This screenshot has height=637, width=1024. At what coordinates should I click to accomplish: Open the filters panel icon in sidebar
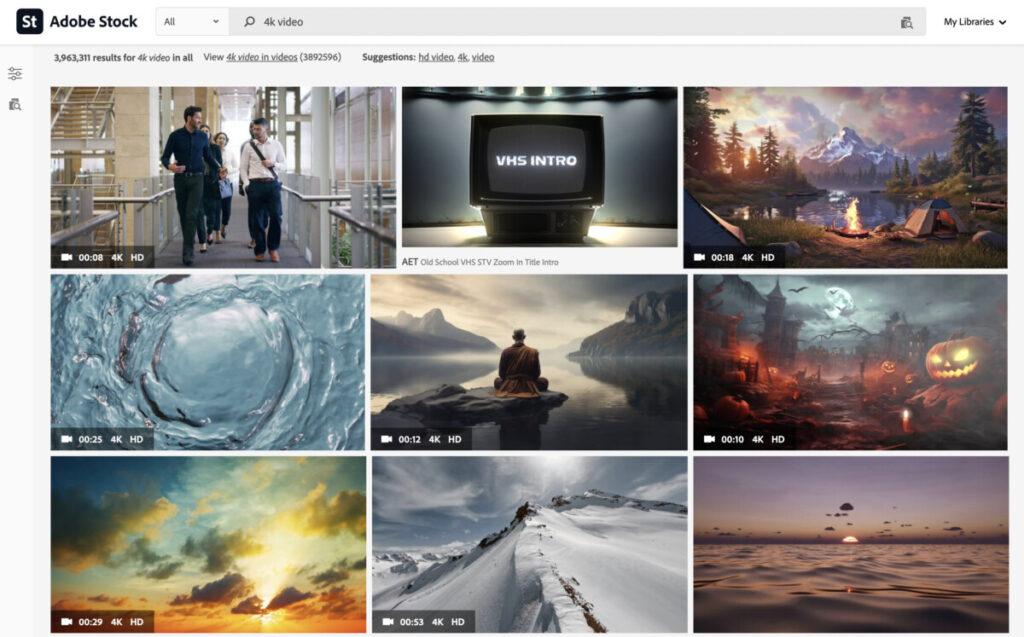point(15,74)
